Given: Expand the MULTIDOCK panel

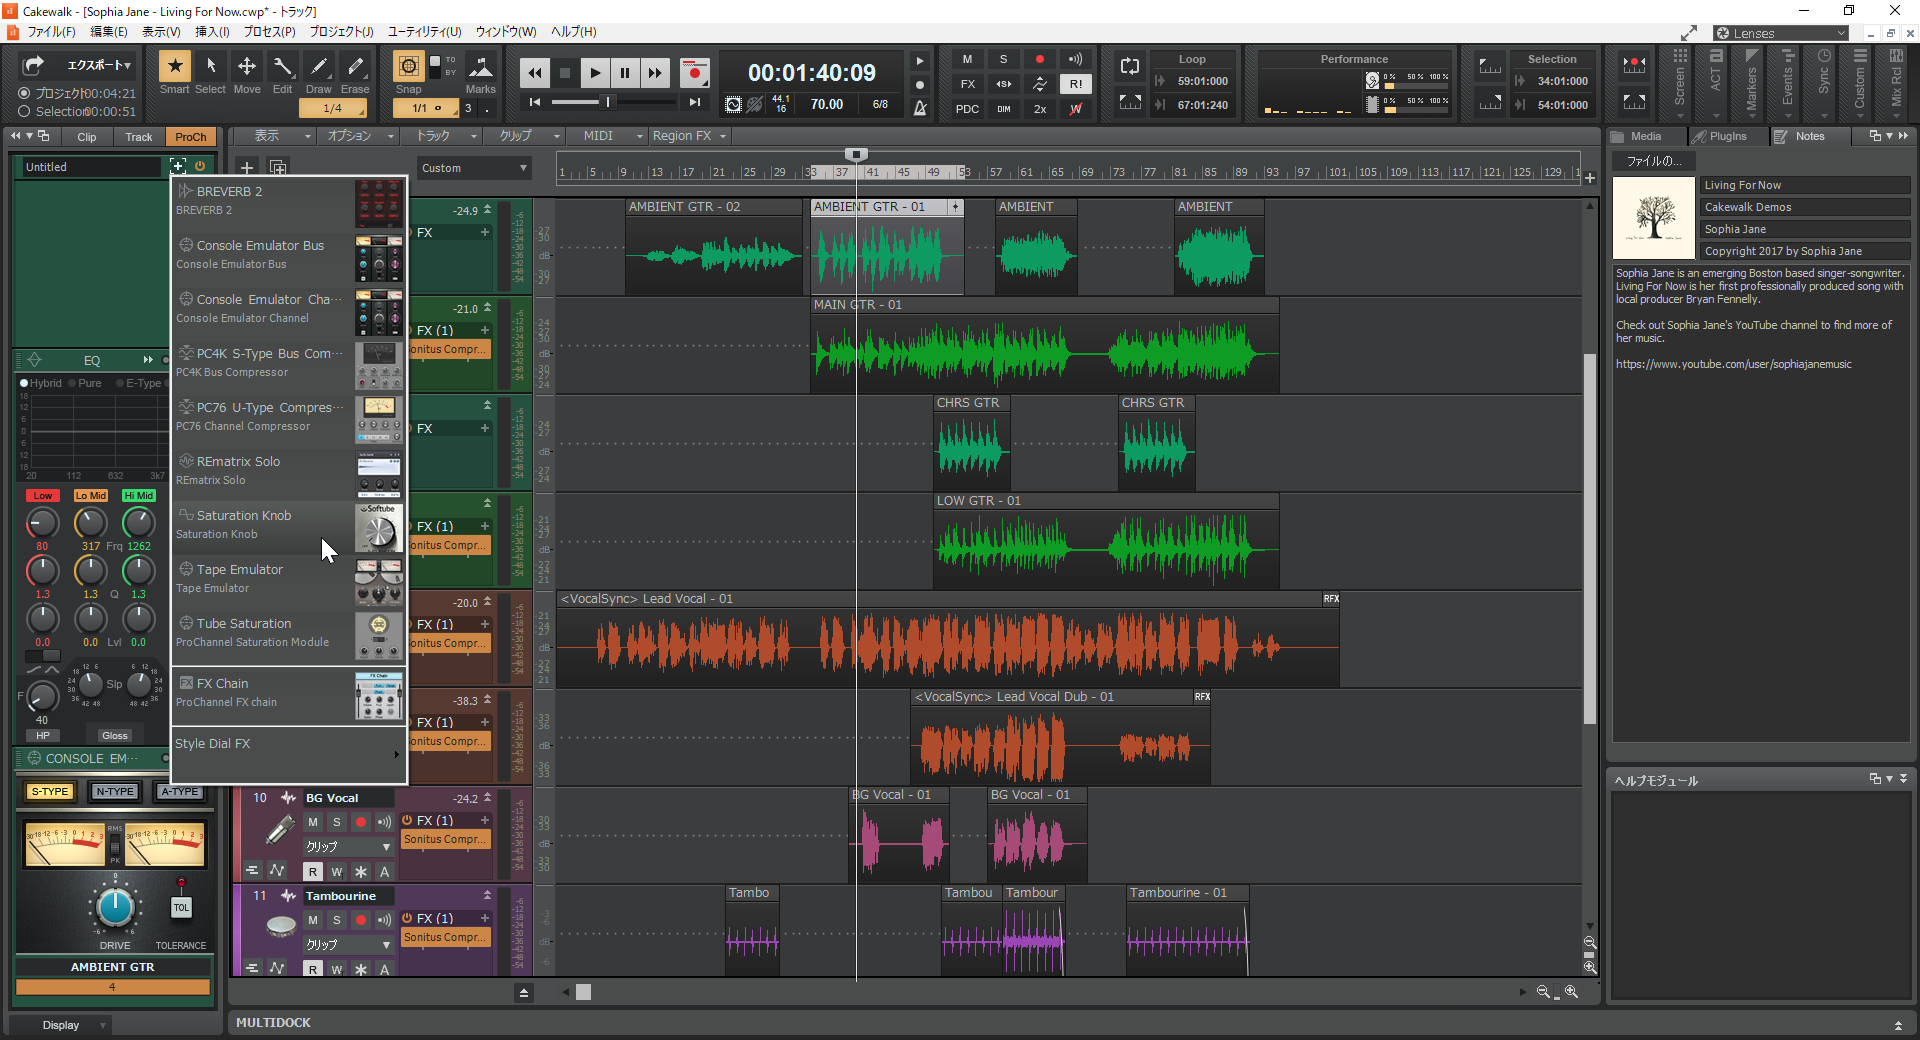Looking at the screenshot, I should pos(1898,1025).
